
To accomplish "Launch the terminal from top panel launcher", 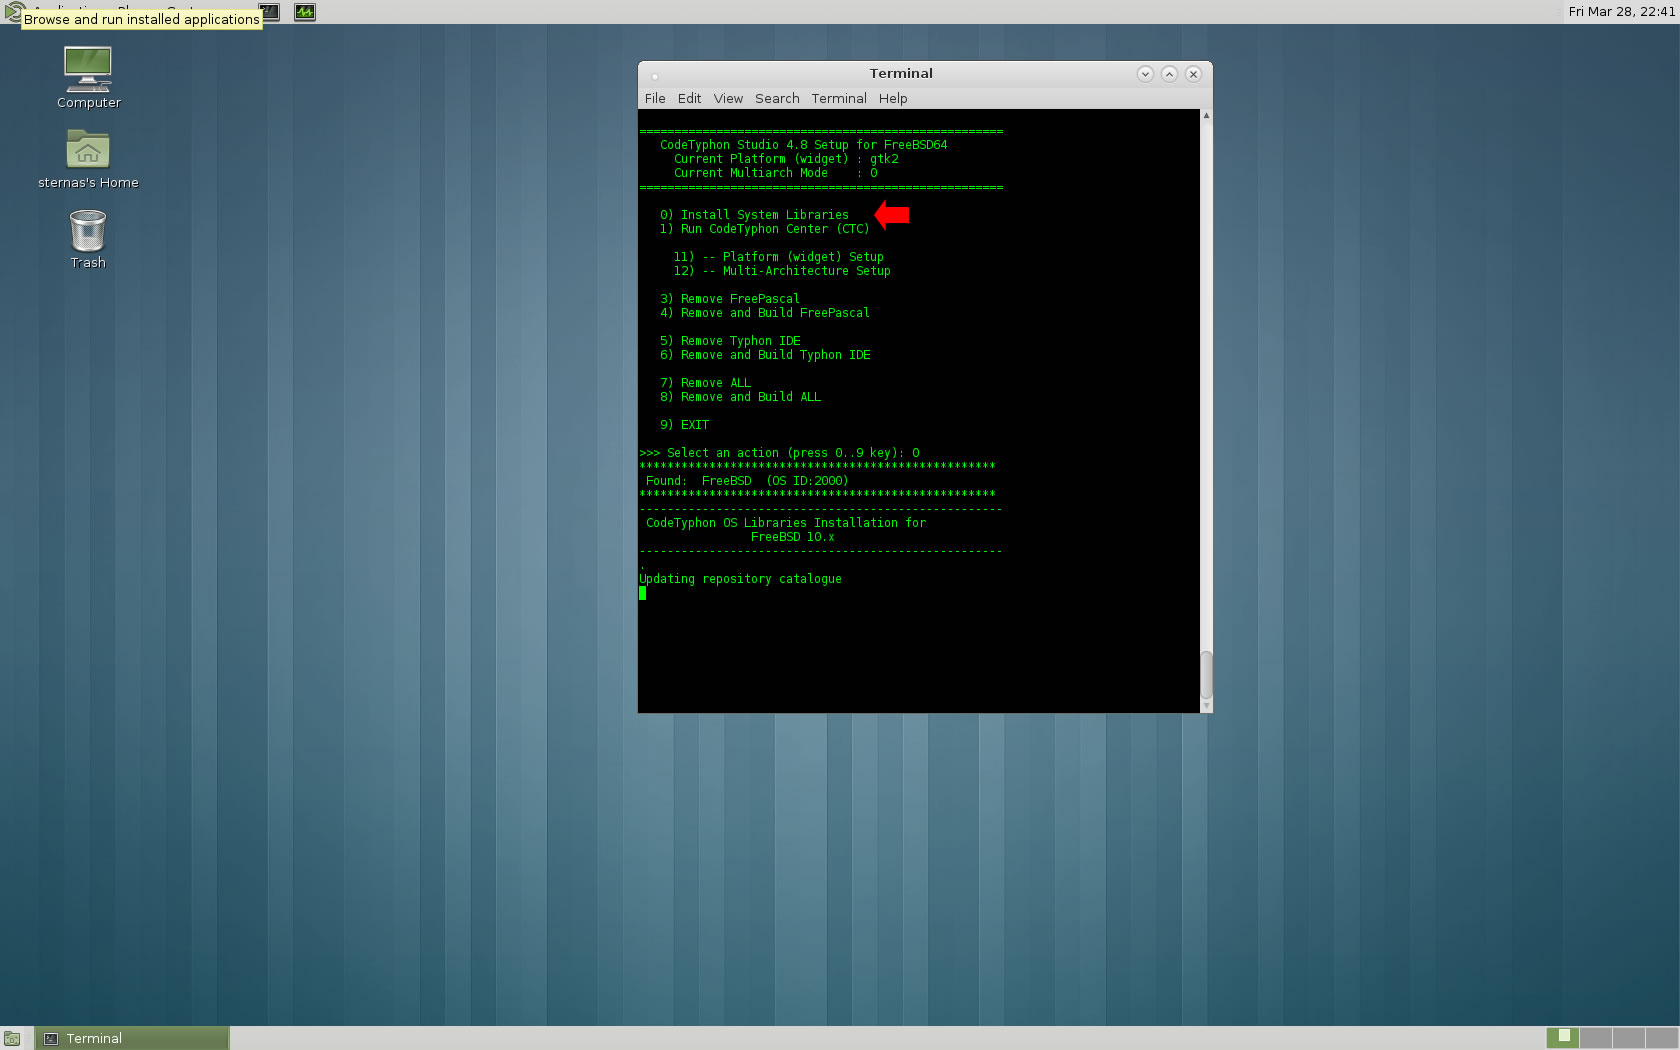I will point(270,12).
